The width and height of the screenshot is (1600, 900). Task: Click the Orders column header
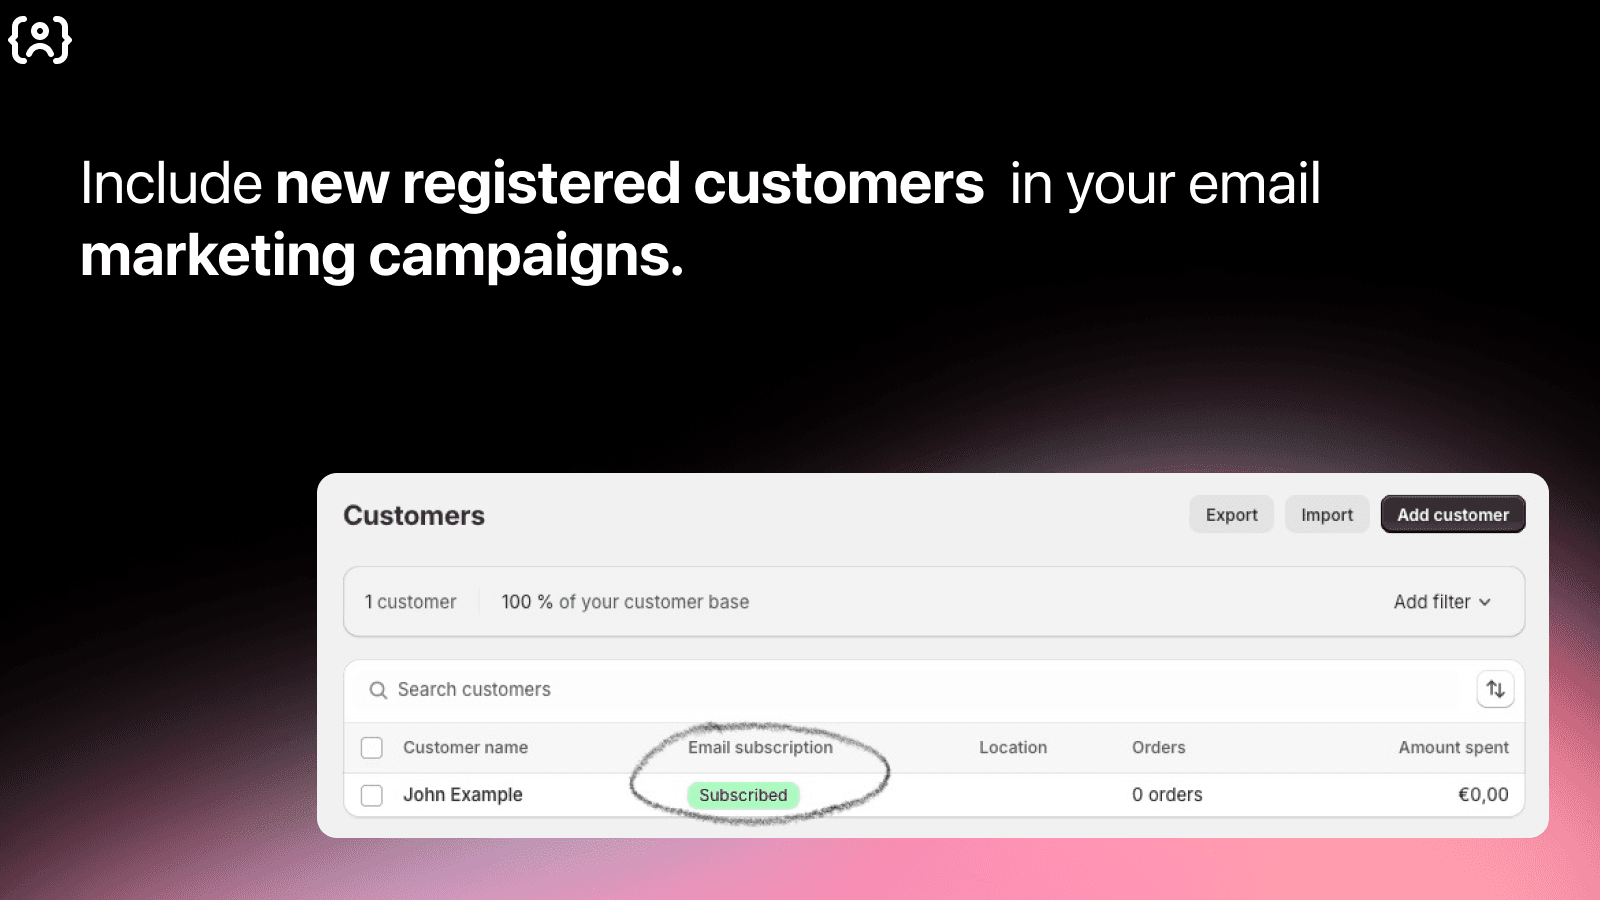click(1158, 748)
